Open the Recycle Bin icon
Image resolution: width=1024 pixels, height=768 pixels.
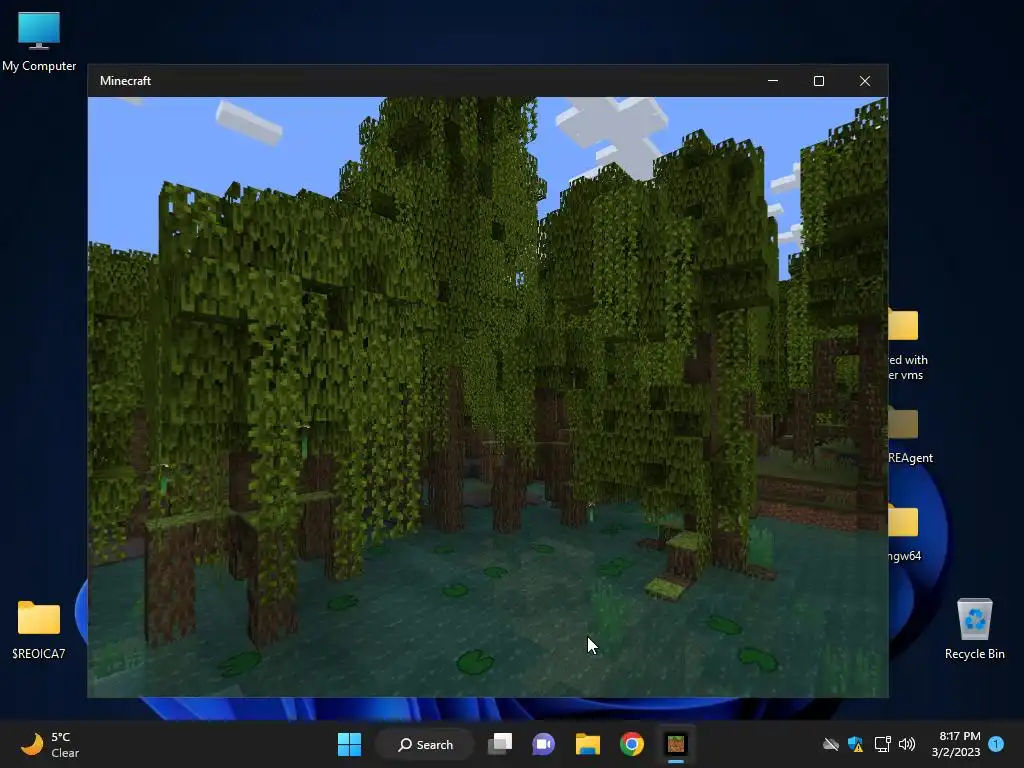(974, 629)
